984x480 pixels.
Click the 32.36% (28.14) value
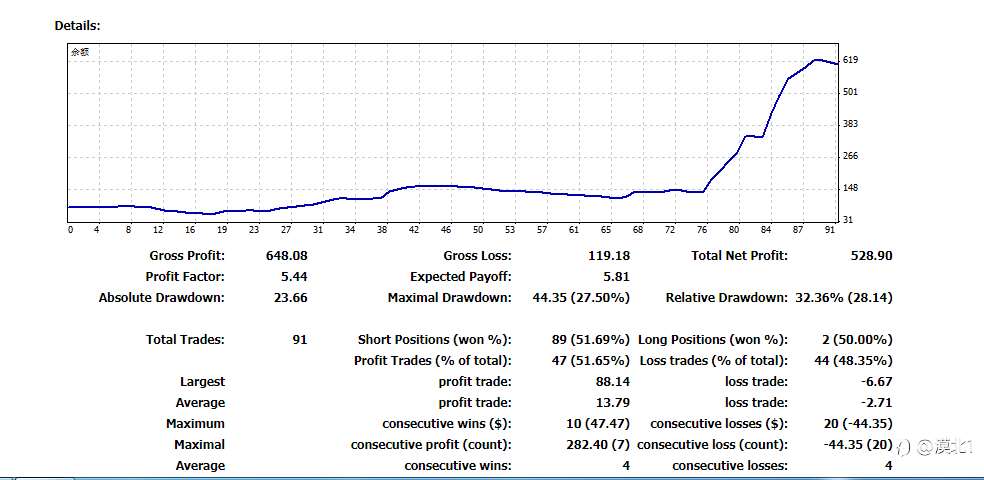844,298
